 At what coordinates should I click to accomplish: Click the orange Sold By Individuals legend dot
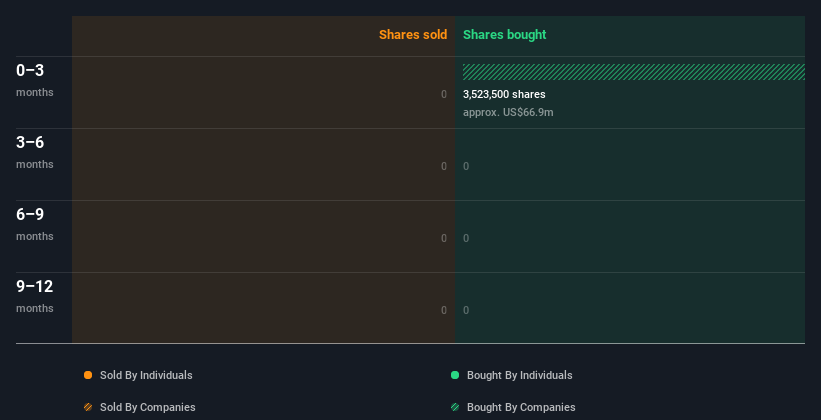[x=88, y=375]
